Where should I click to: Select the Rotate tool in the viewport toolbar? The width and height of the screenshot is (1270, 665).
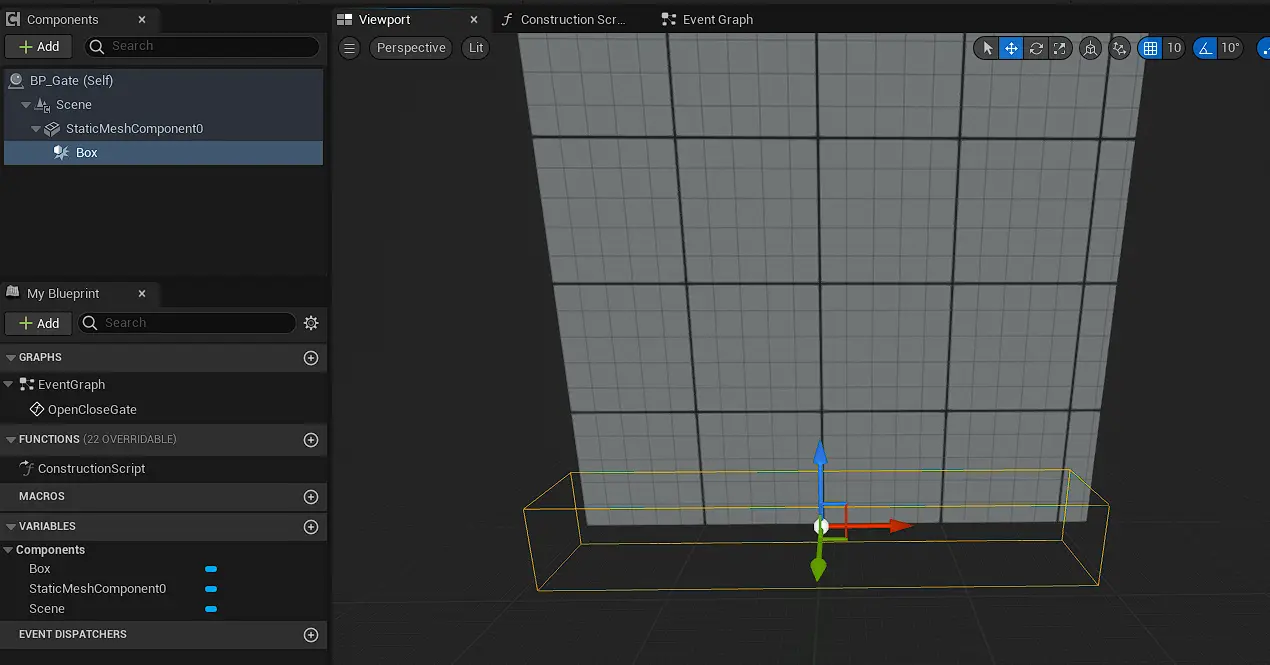[1035, 47]
